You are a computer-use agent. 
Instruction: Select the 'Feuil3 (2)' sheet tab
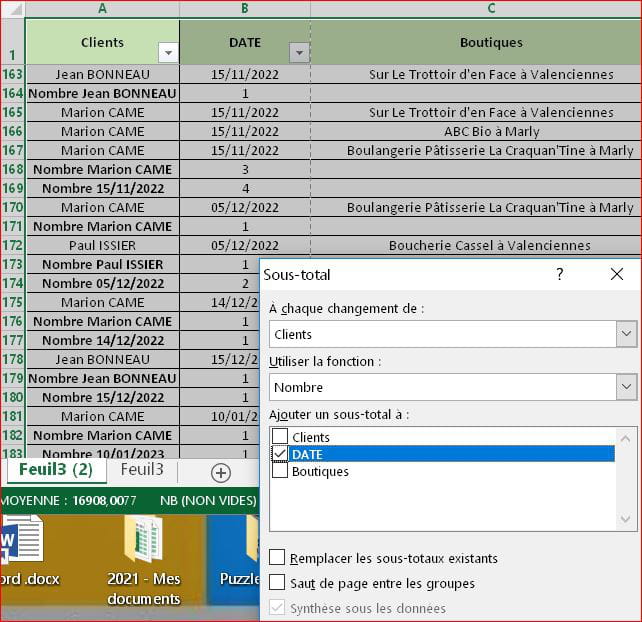click(56, 470)
